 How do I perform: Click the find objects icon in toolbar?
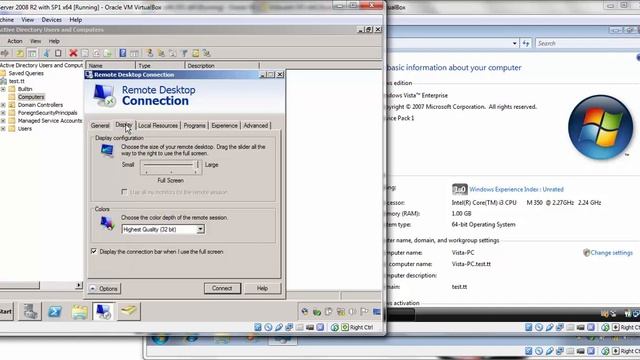click(196, 53)
